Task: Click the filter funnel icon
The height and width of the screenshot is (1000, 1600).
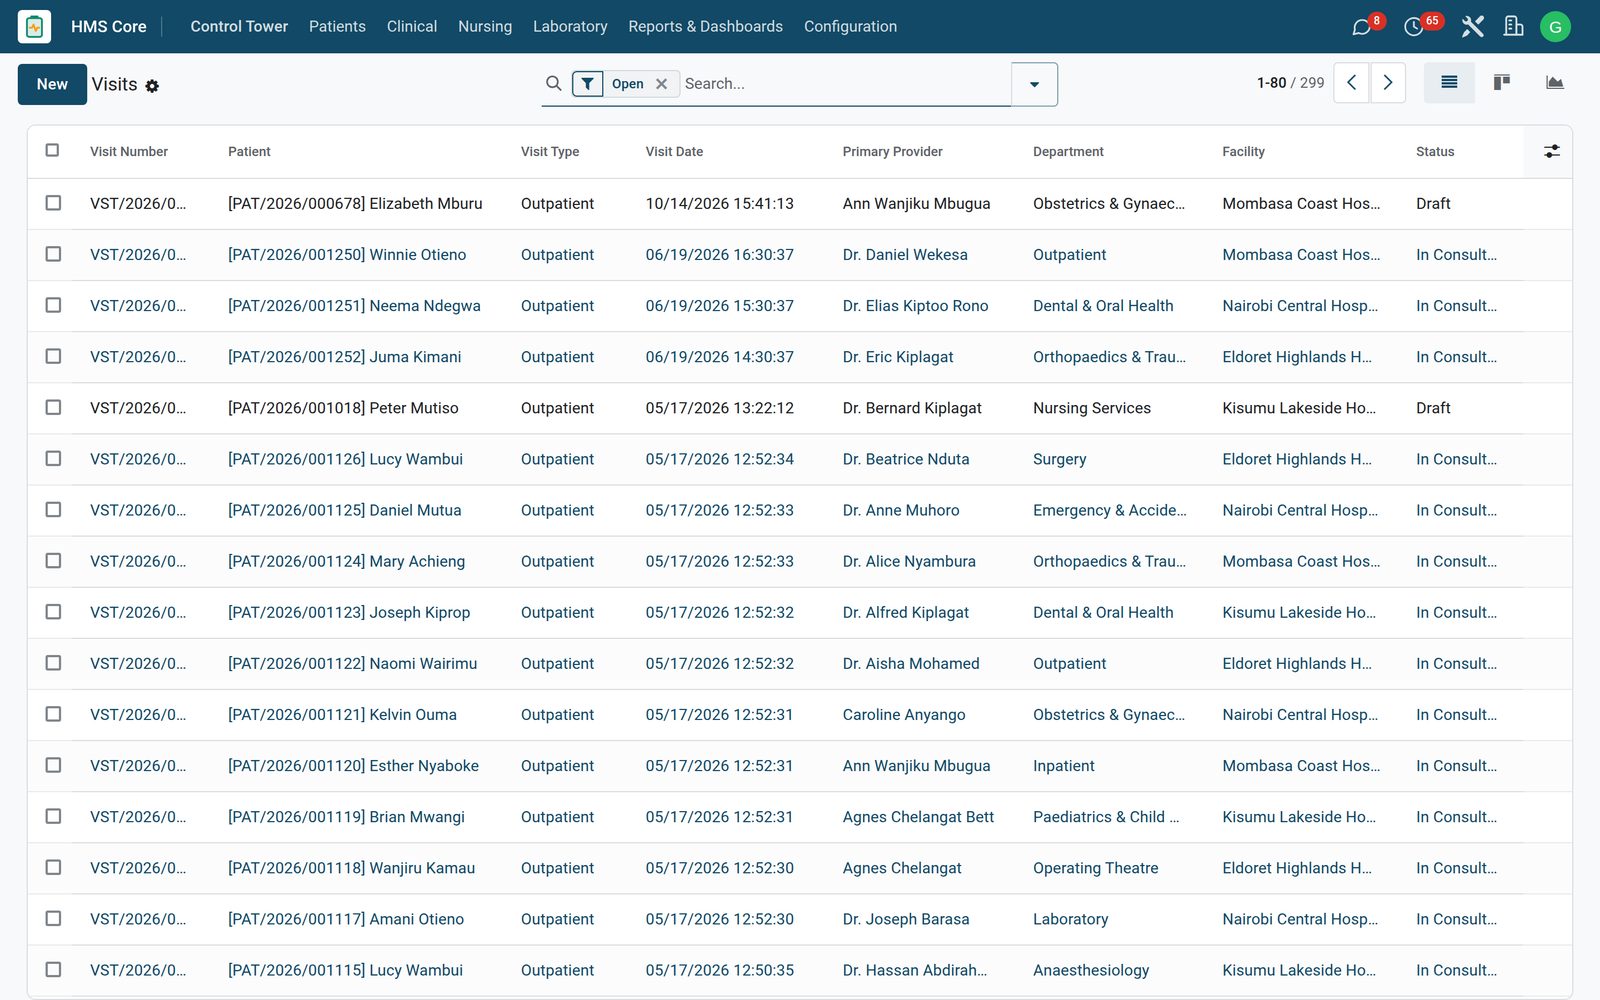Action: click(588, 84)
